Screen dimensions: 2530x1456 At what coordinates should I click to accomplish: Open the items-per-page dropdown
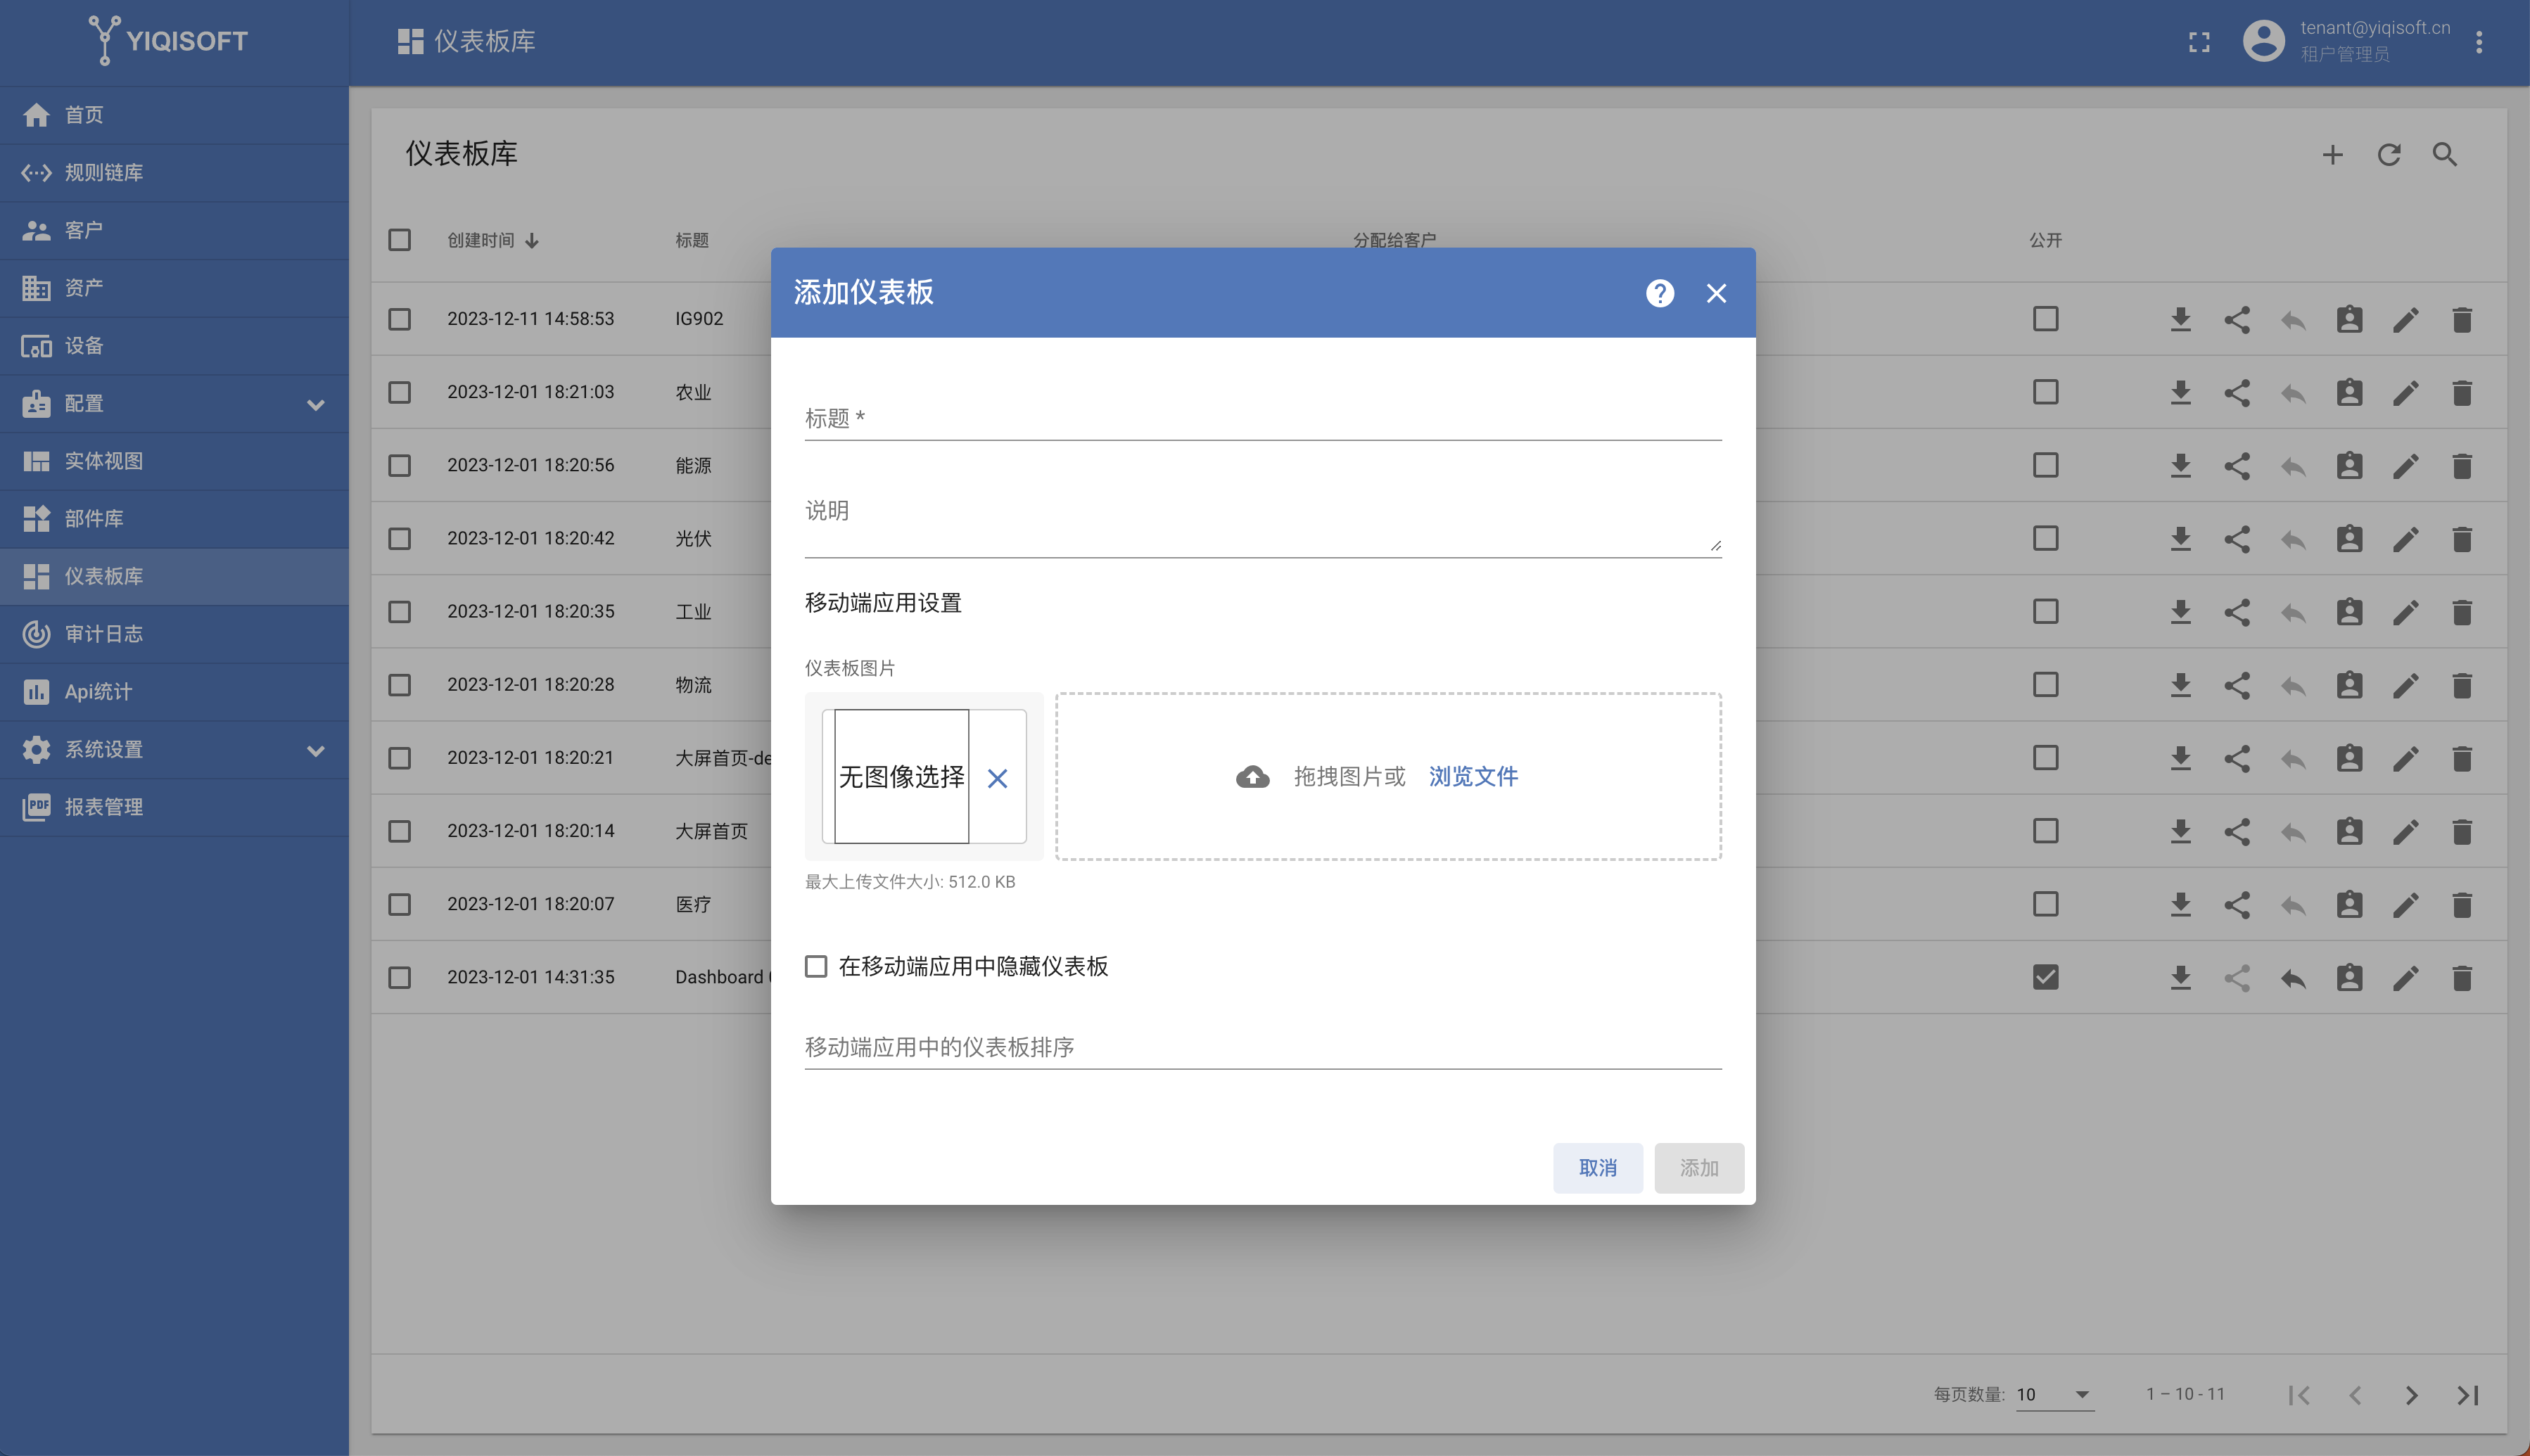tap(2054, 1394)
